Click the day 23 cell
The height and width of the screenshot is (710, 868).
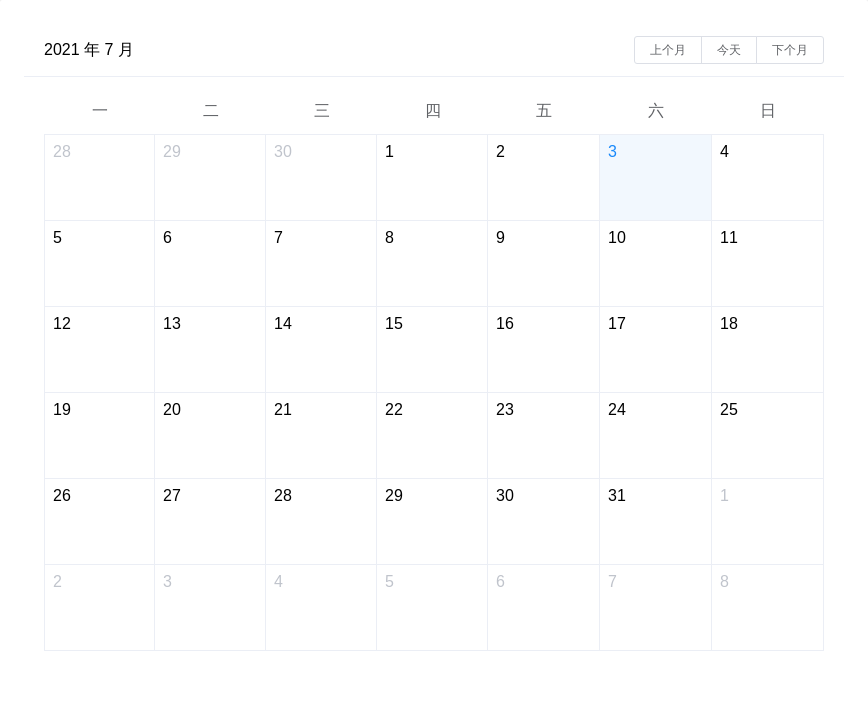pos(543,436)
